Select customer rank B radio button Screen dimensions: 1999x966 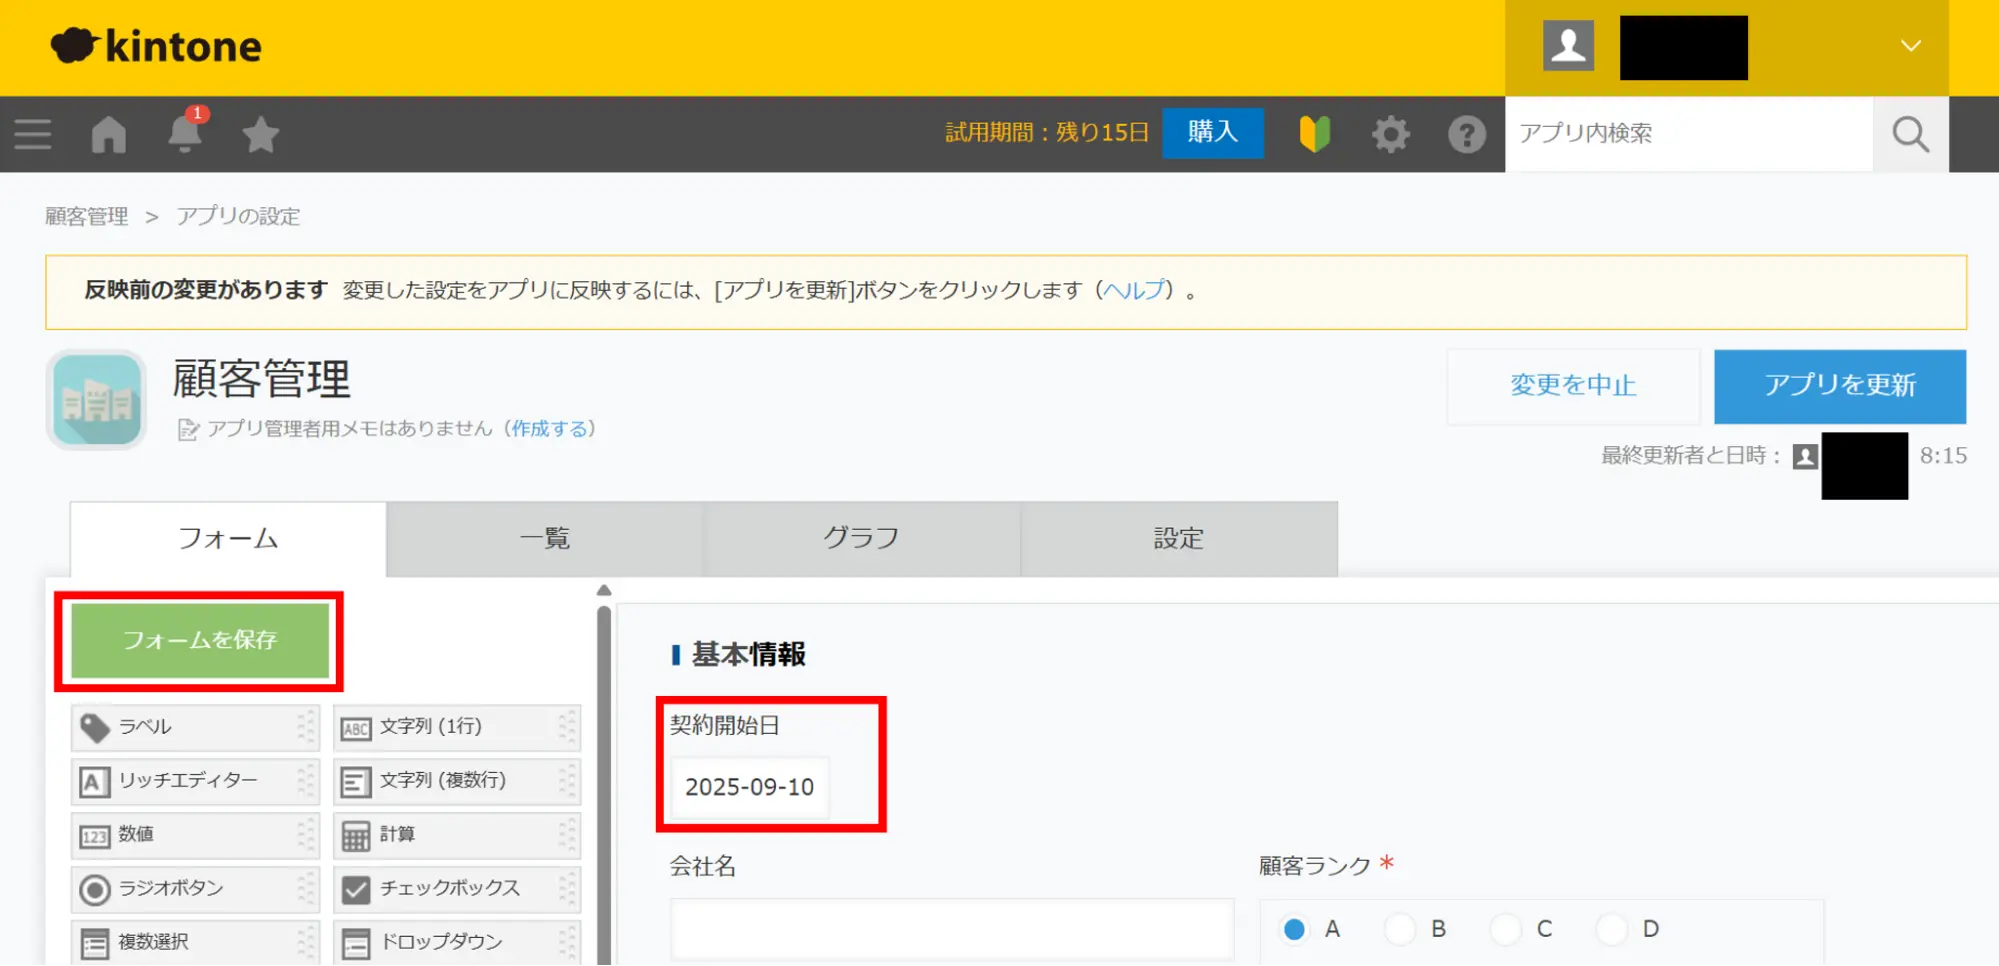point(1400,929)
